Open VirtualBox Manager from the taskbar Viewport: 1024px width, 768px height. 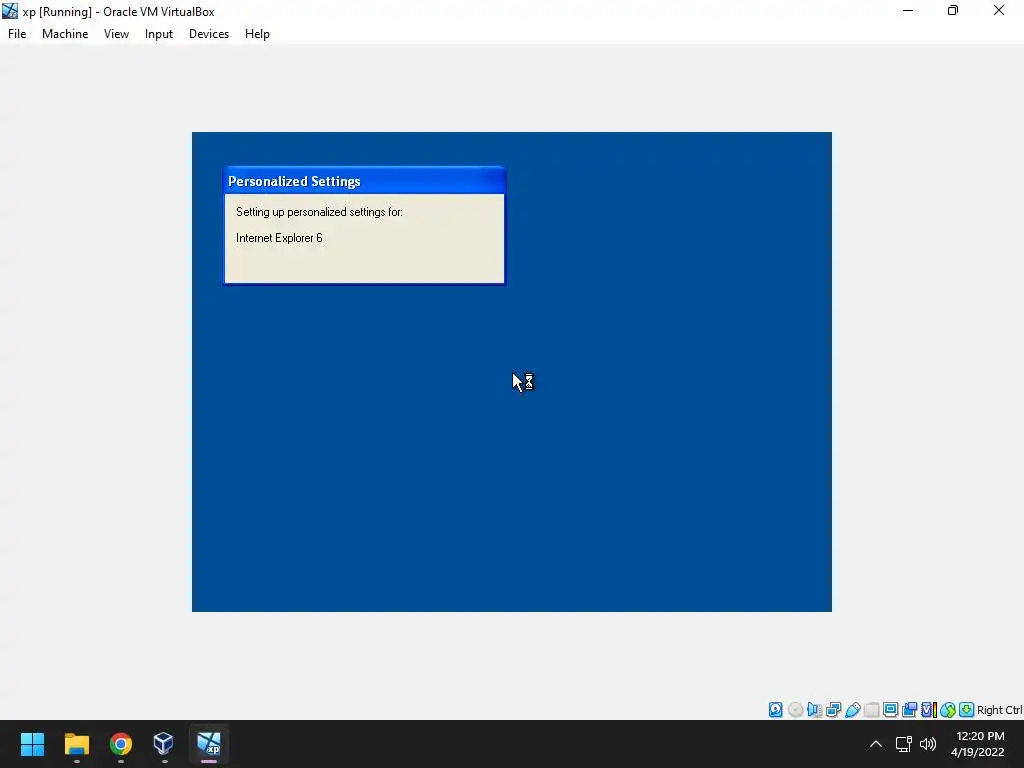click(x=164, y=744)
